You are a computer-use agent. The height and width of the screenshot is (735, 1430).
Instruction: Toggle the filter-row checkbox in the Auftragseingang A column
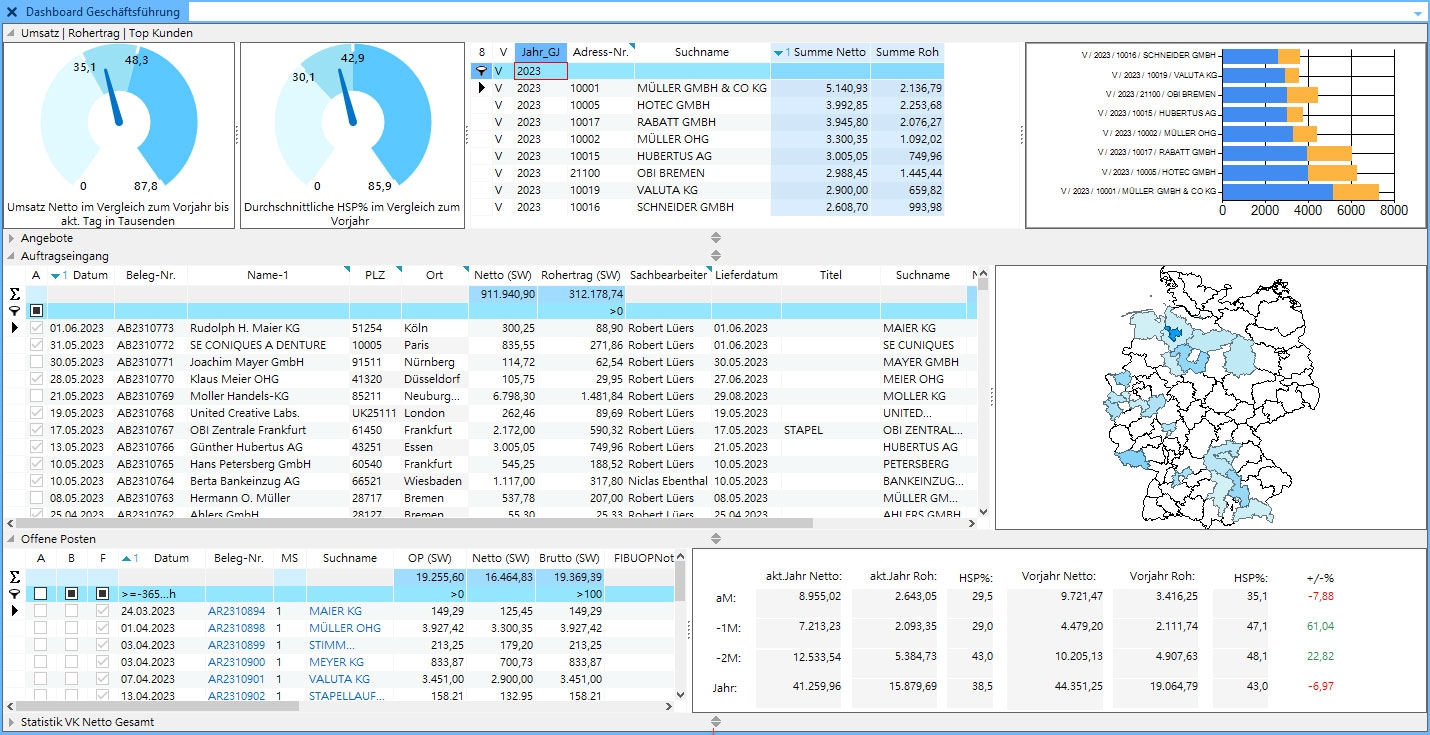pos(37,311)
